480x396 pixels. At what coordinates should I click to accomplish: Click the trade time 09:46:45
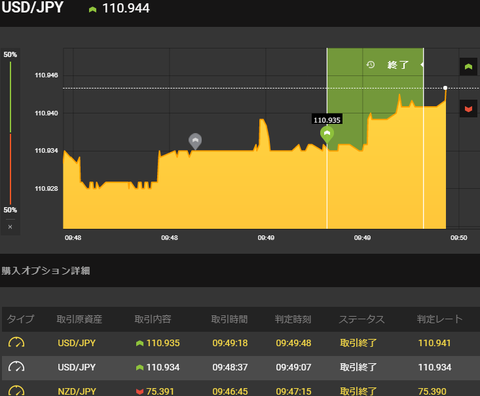tap(230, 391)
